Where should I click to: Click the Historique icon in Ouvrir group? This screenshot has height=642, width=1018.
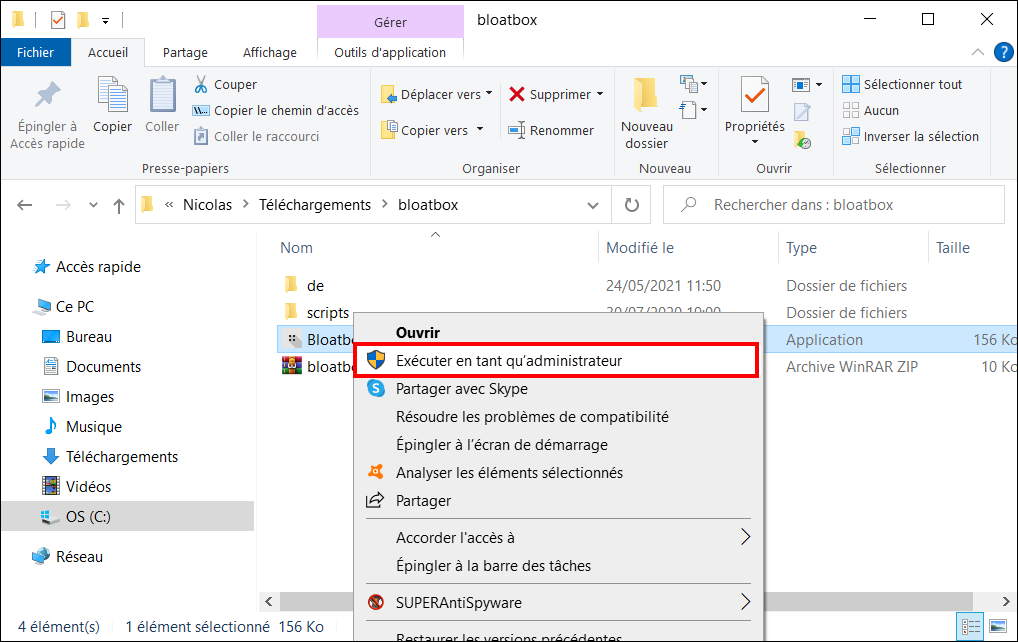802,139
